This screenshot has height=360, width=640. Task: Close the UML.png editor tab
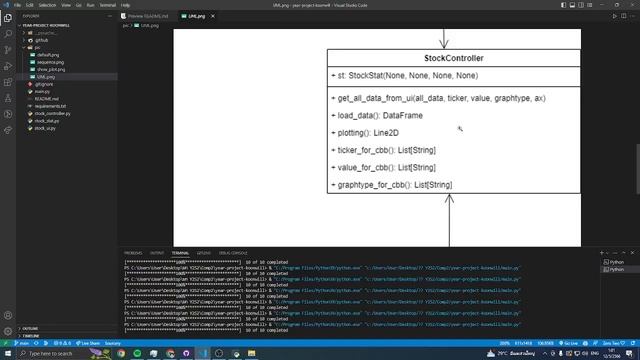213,16
